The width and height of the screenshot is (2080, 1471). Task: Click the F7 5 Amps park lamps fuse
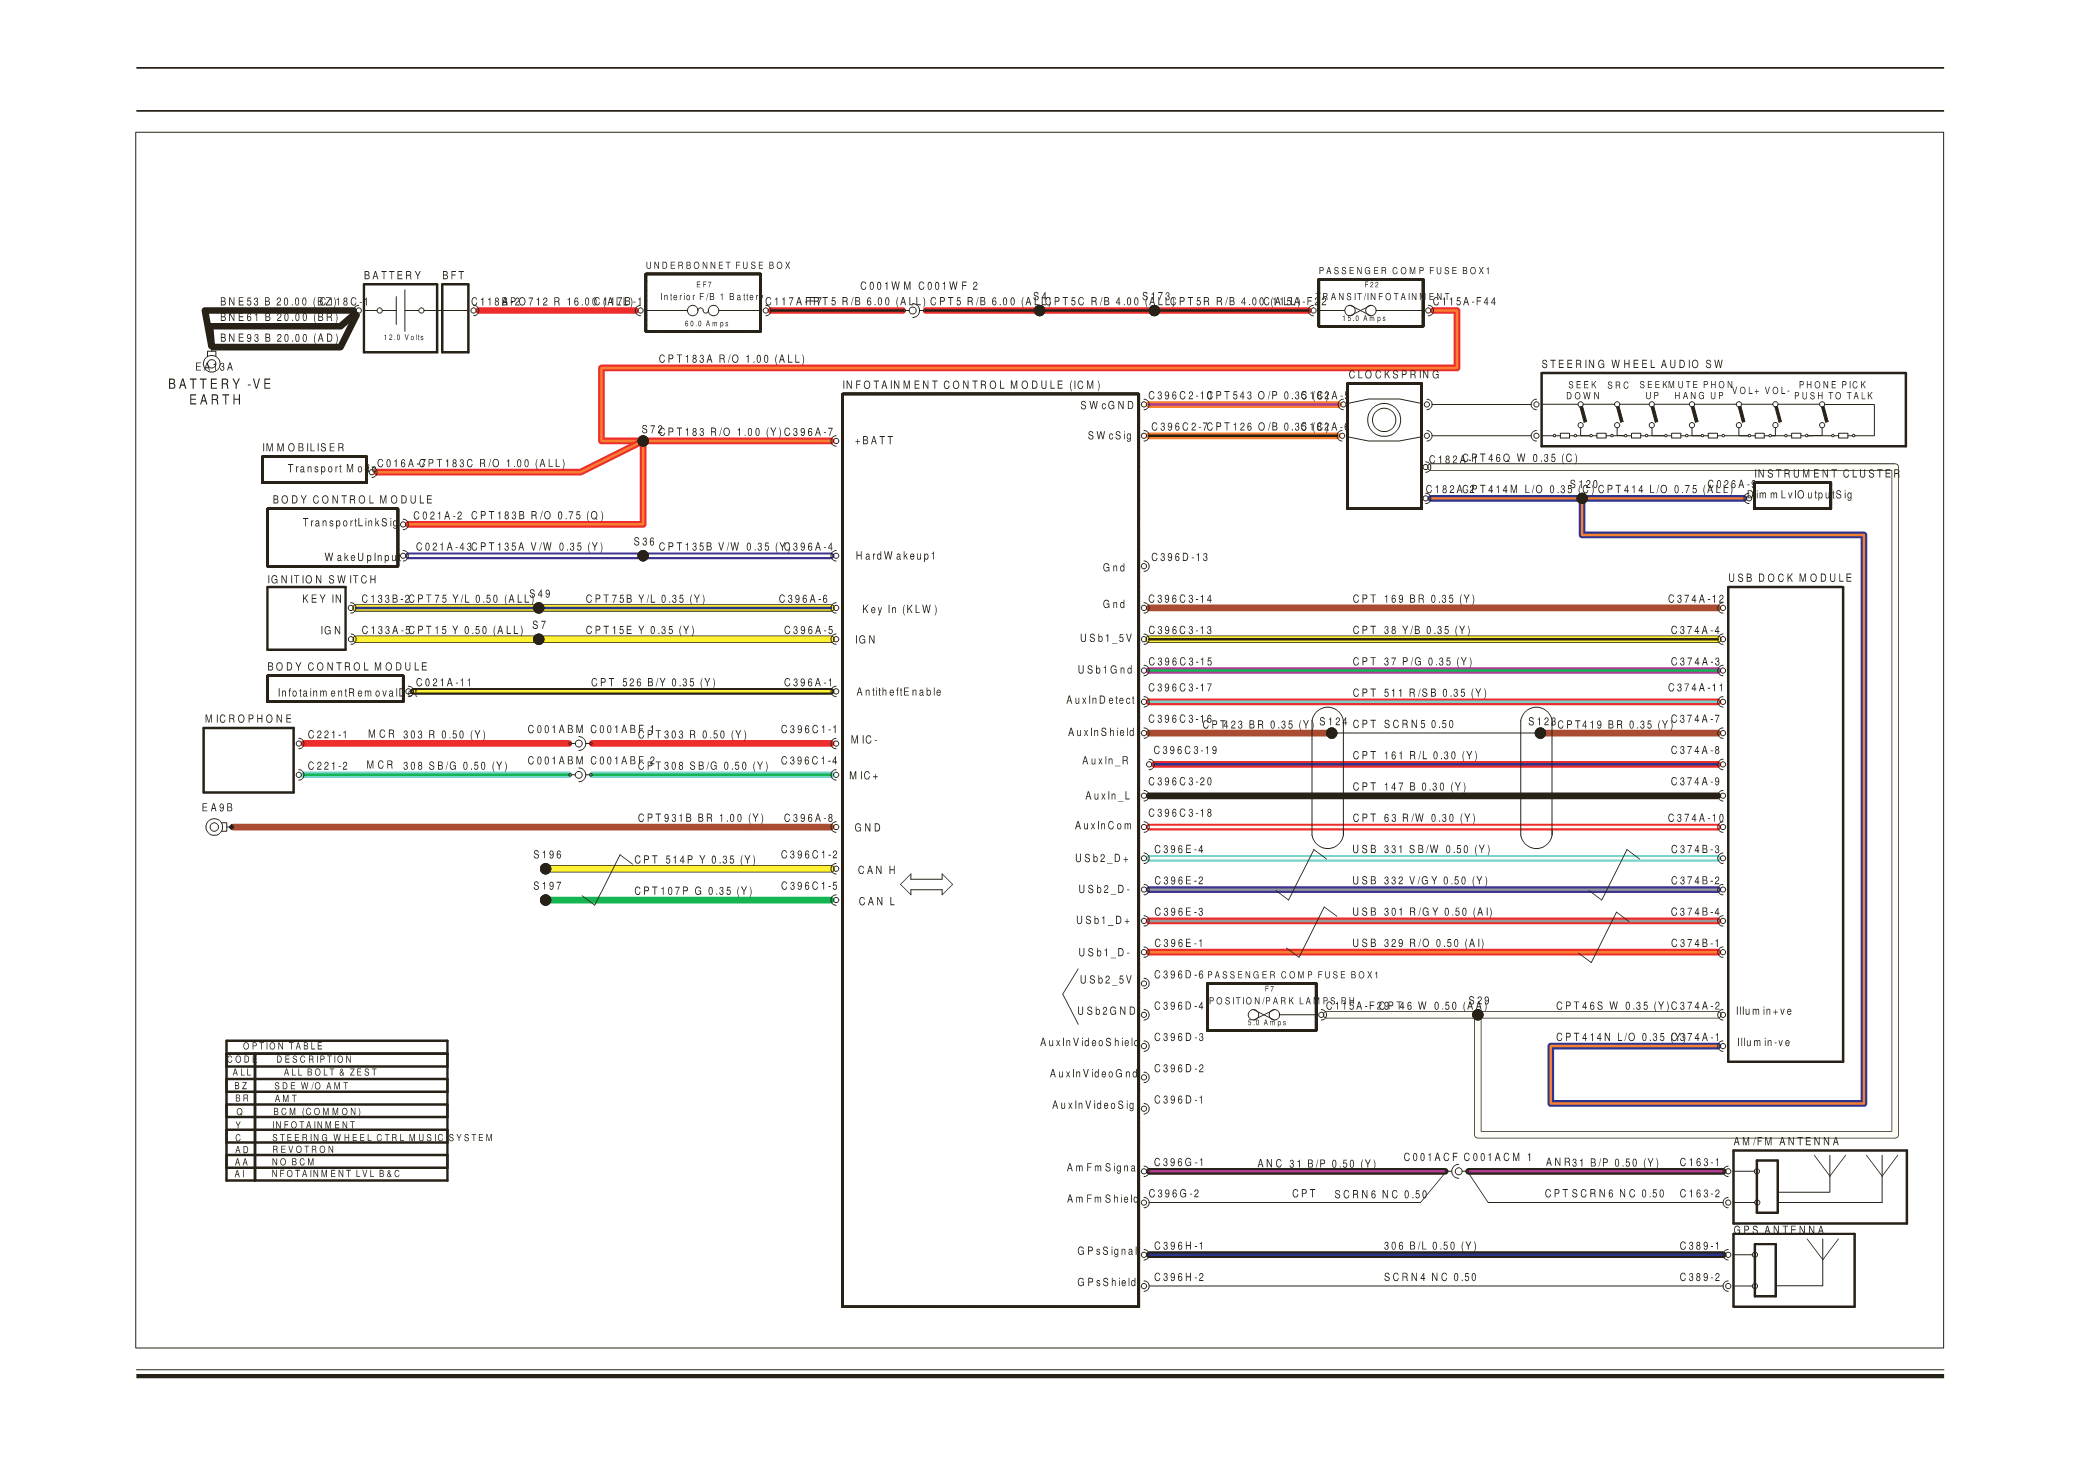click(x=1263, y=1015)
